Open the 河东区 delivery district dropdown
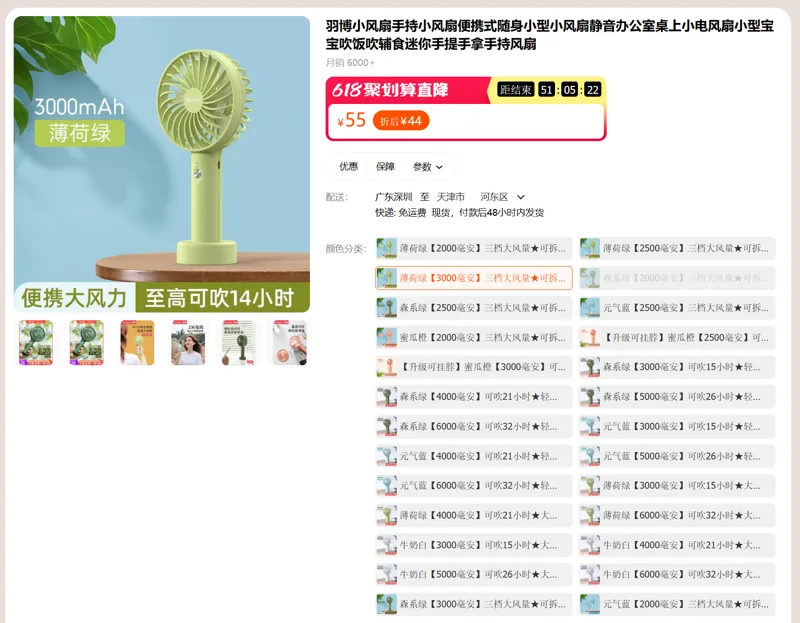Viewport: 800px width, 623px height. 502,197
